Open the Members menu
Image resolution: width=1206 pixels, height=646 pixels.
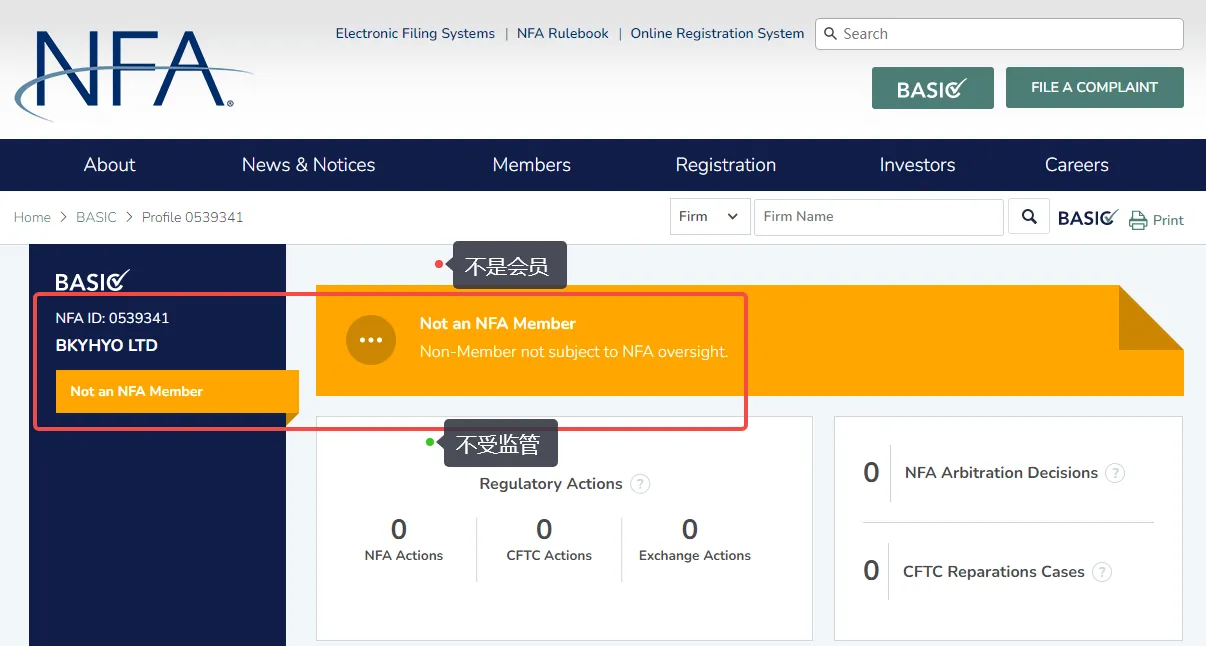tap(532, 165)
